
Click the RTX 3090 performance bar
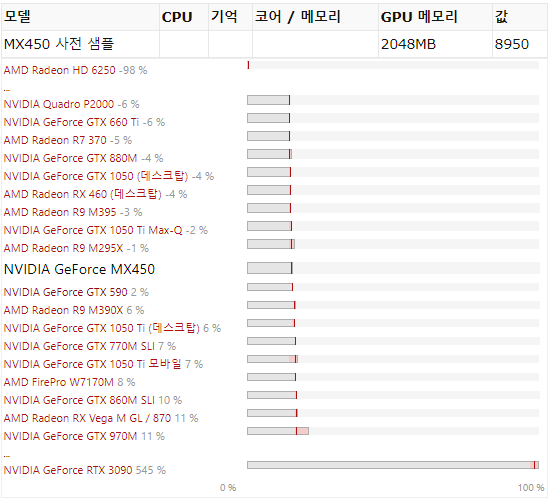393,465
